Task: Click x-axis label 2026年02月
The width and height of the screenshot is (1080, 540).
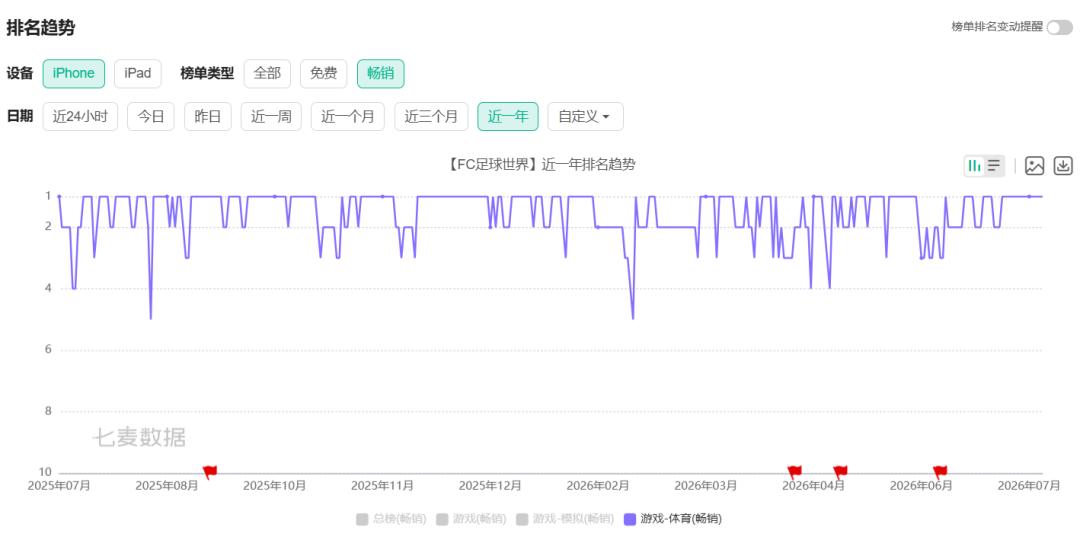Action: [x=598, y=486]
